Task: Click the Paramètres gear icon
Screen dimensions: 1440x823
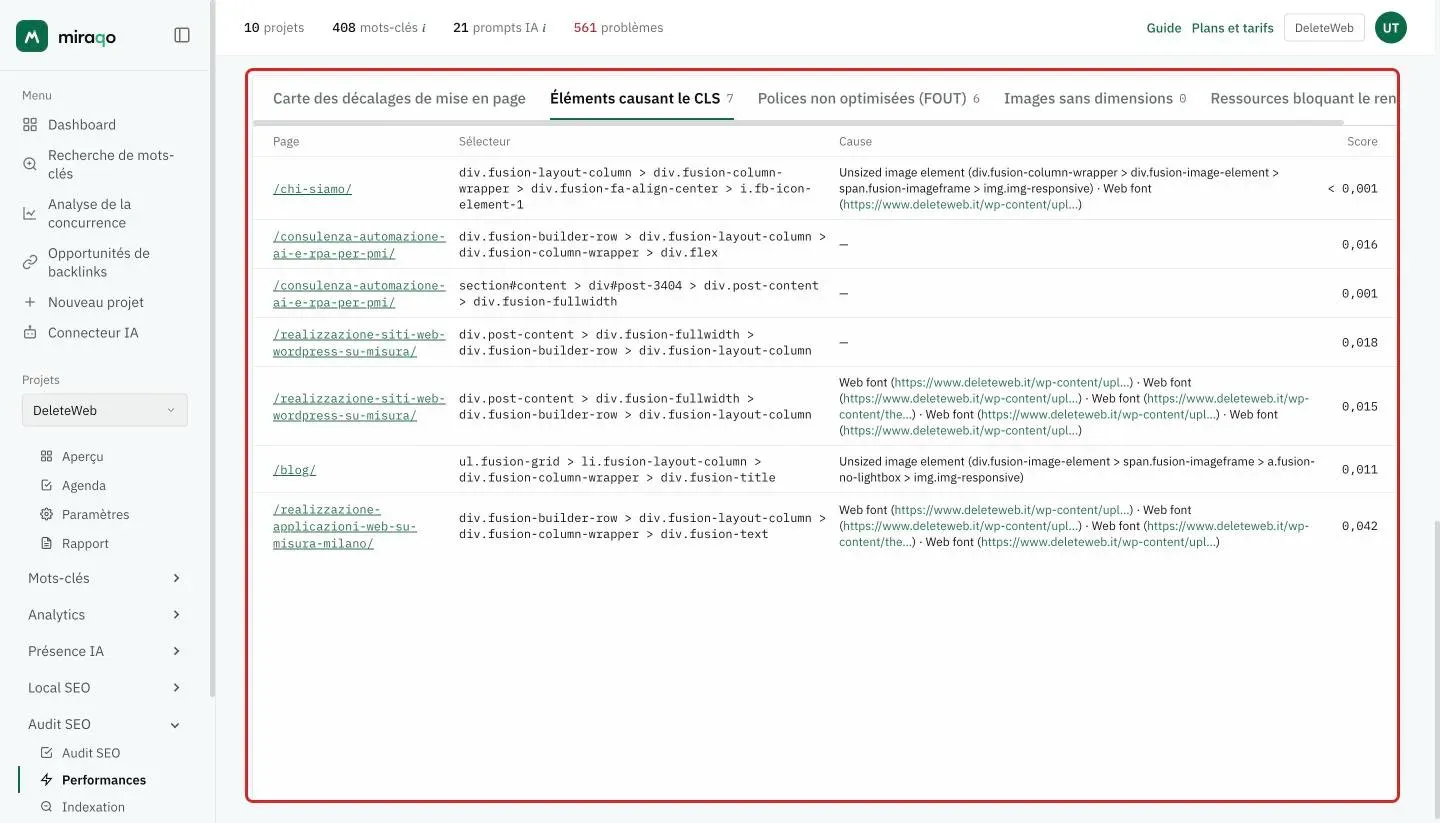Action: (46, 514)
